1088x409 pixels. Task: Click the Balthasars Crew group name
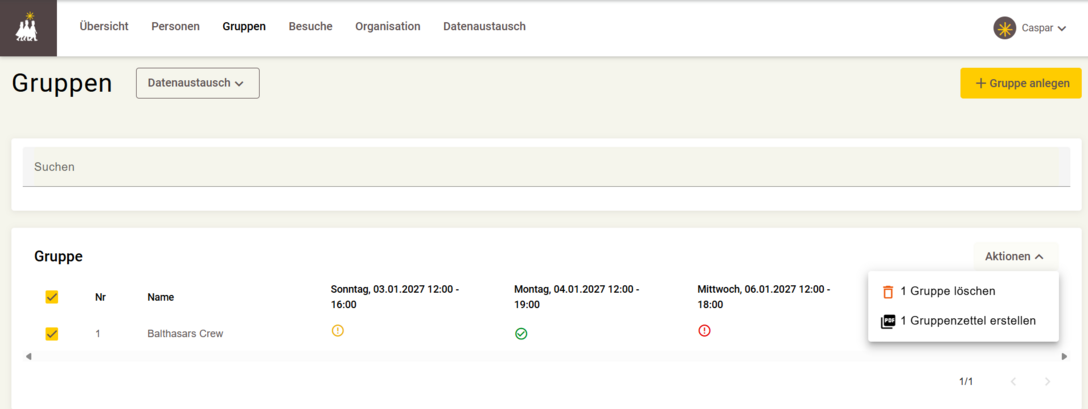click(185, 334)
